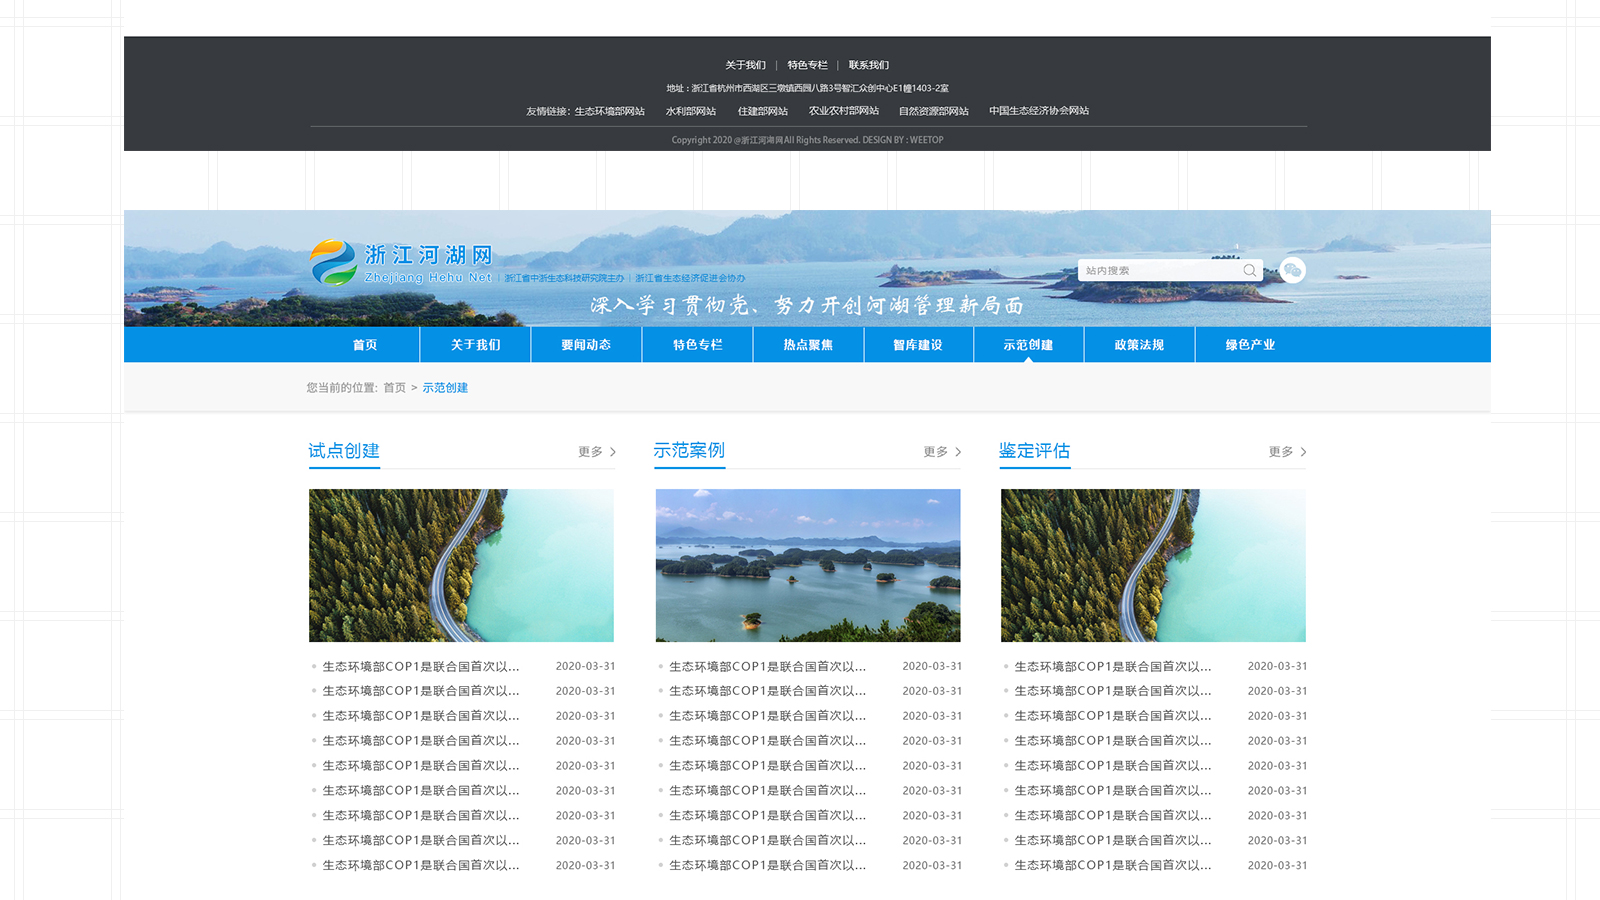The image size is (1600, 900).
Task: Open the 联系我们 link in footer
Action: (868, 65)
